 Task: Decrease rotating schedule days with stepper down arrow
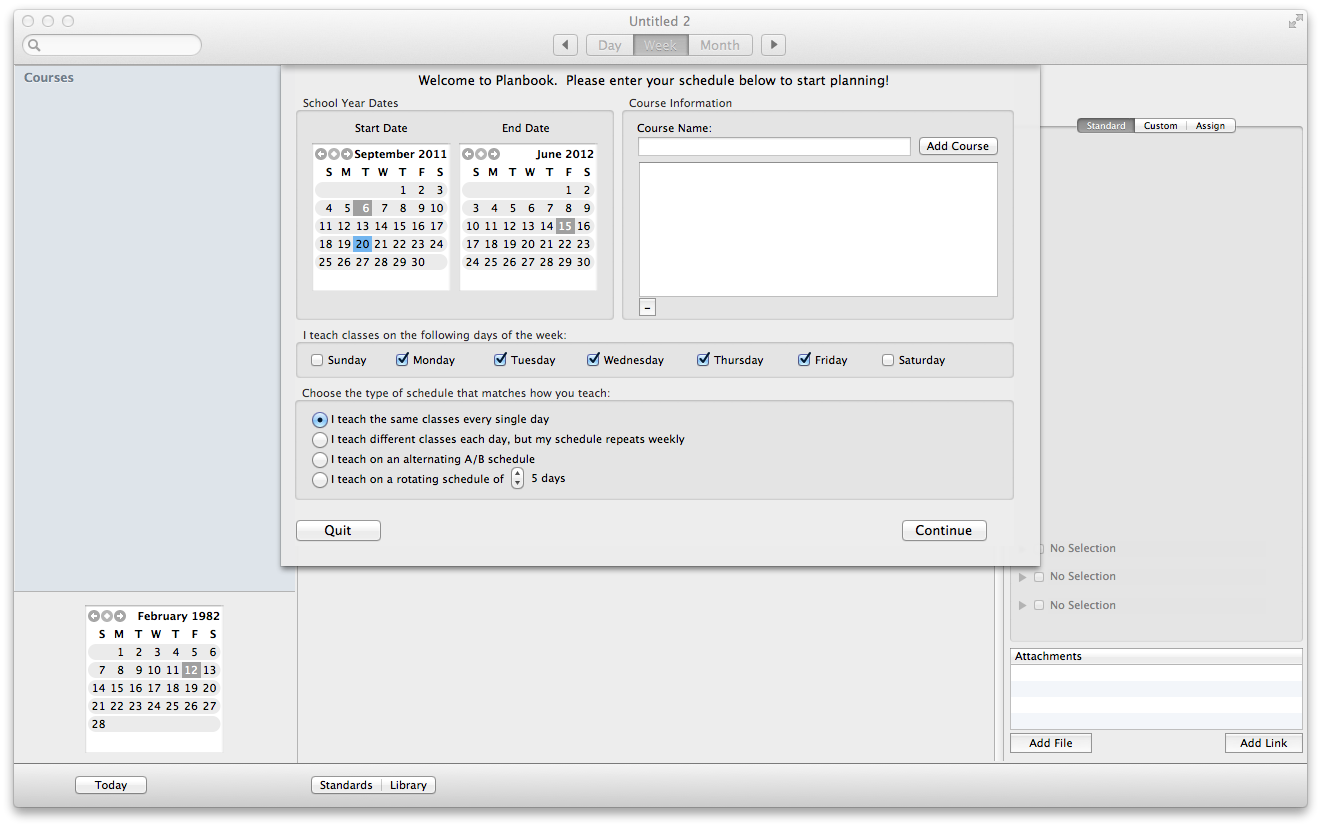[x=517, y=484]
